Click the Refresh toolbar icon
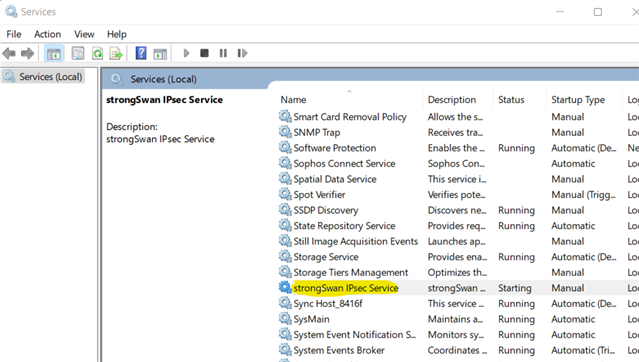639x362 pixels. (x=97, y=53)
